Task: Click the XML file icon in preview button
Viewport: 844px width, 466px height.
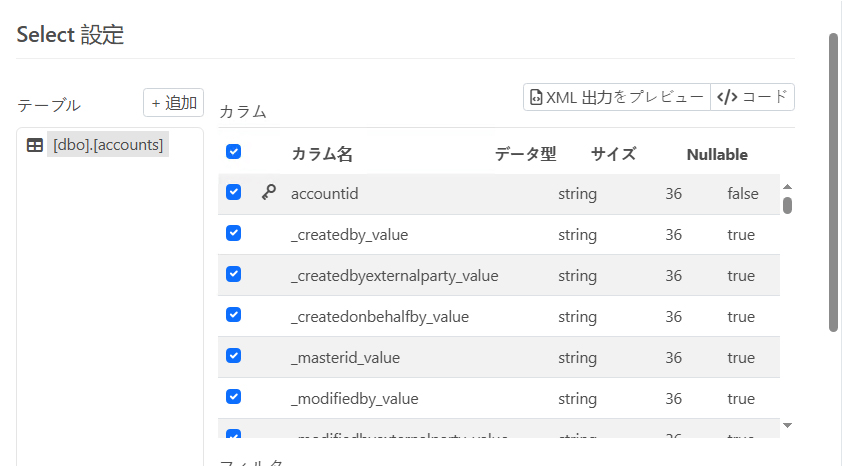Action: [x=537, y=97]
